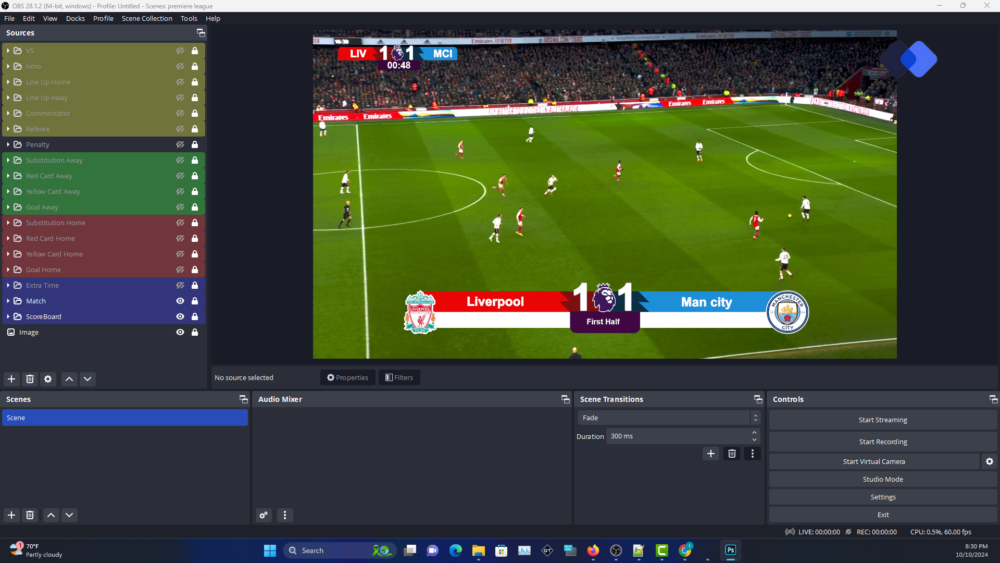Select the Scene entry in Scenes list
1000x563 pixels.
[x=125, y=418]
